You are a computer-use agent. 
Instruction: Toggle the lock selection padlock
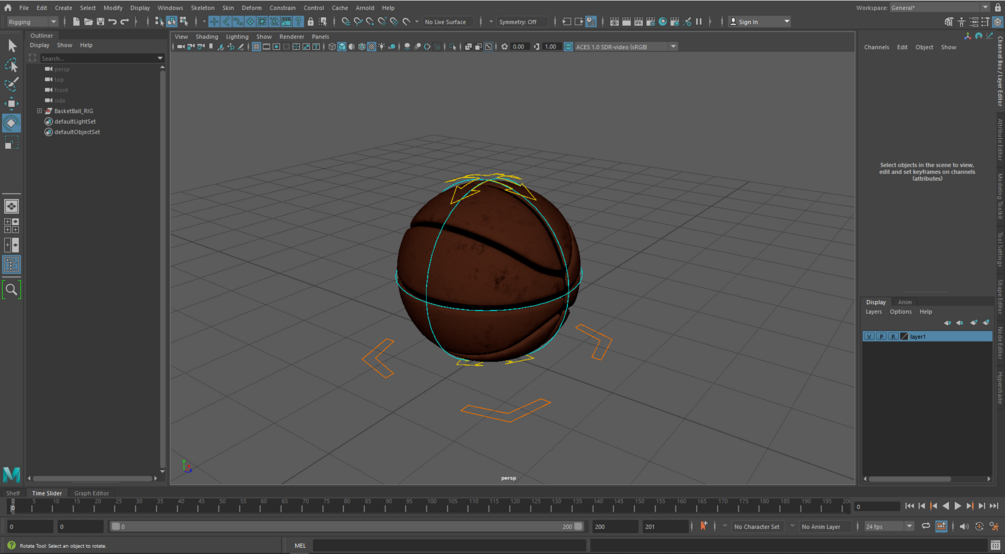pos(311,22)
